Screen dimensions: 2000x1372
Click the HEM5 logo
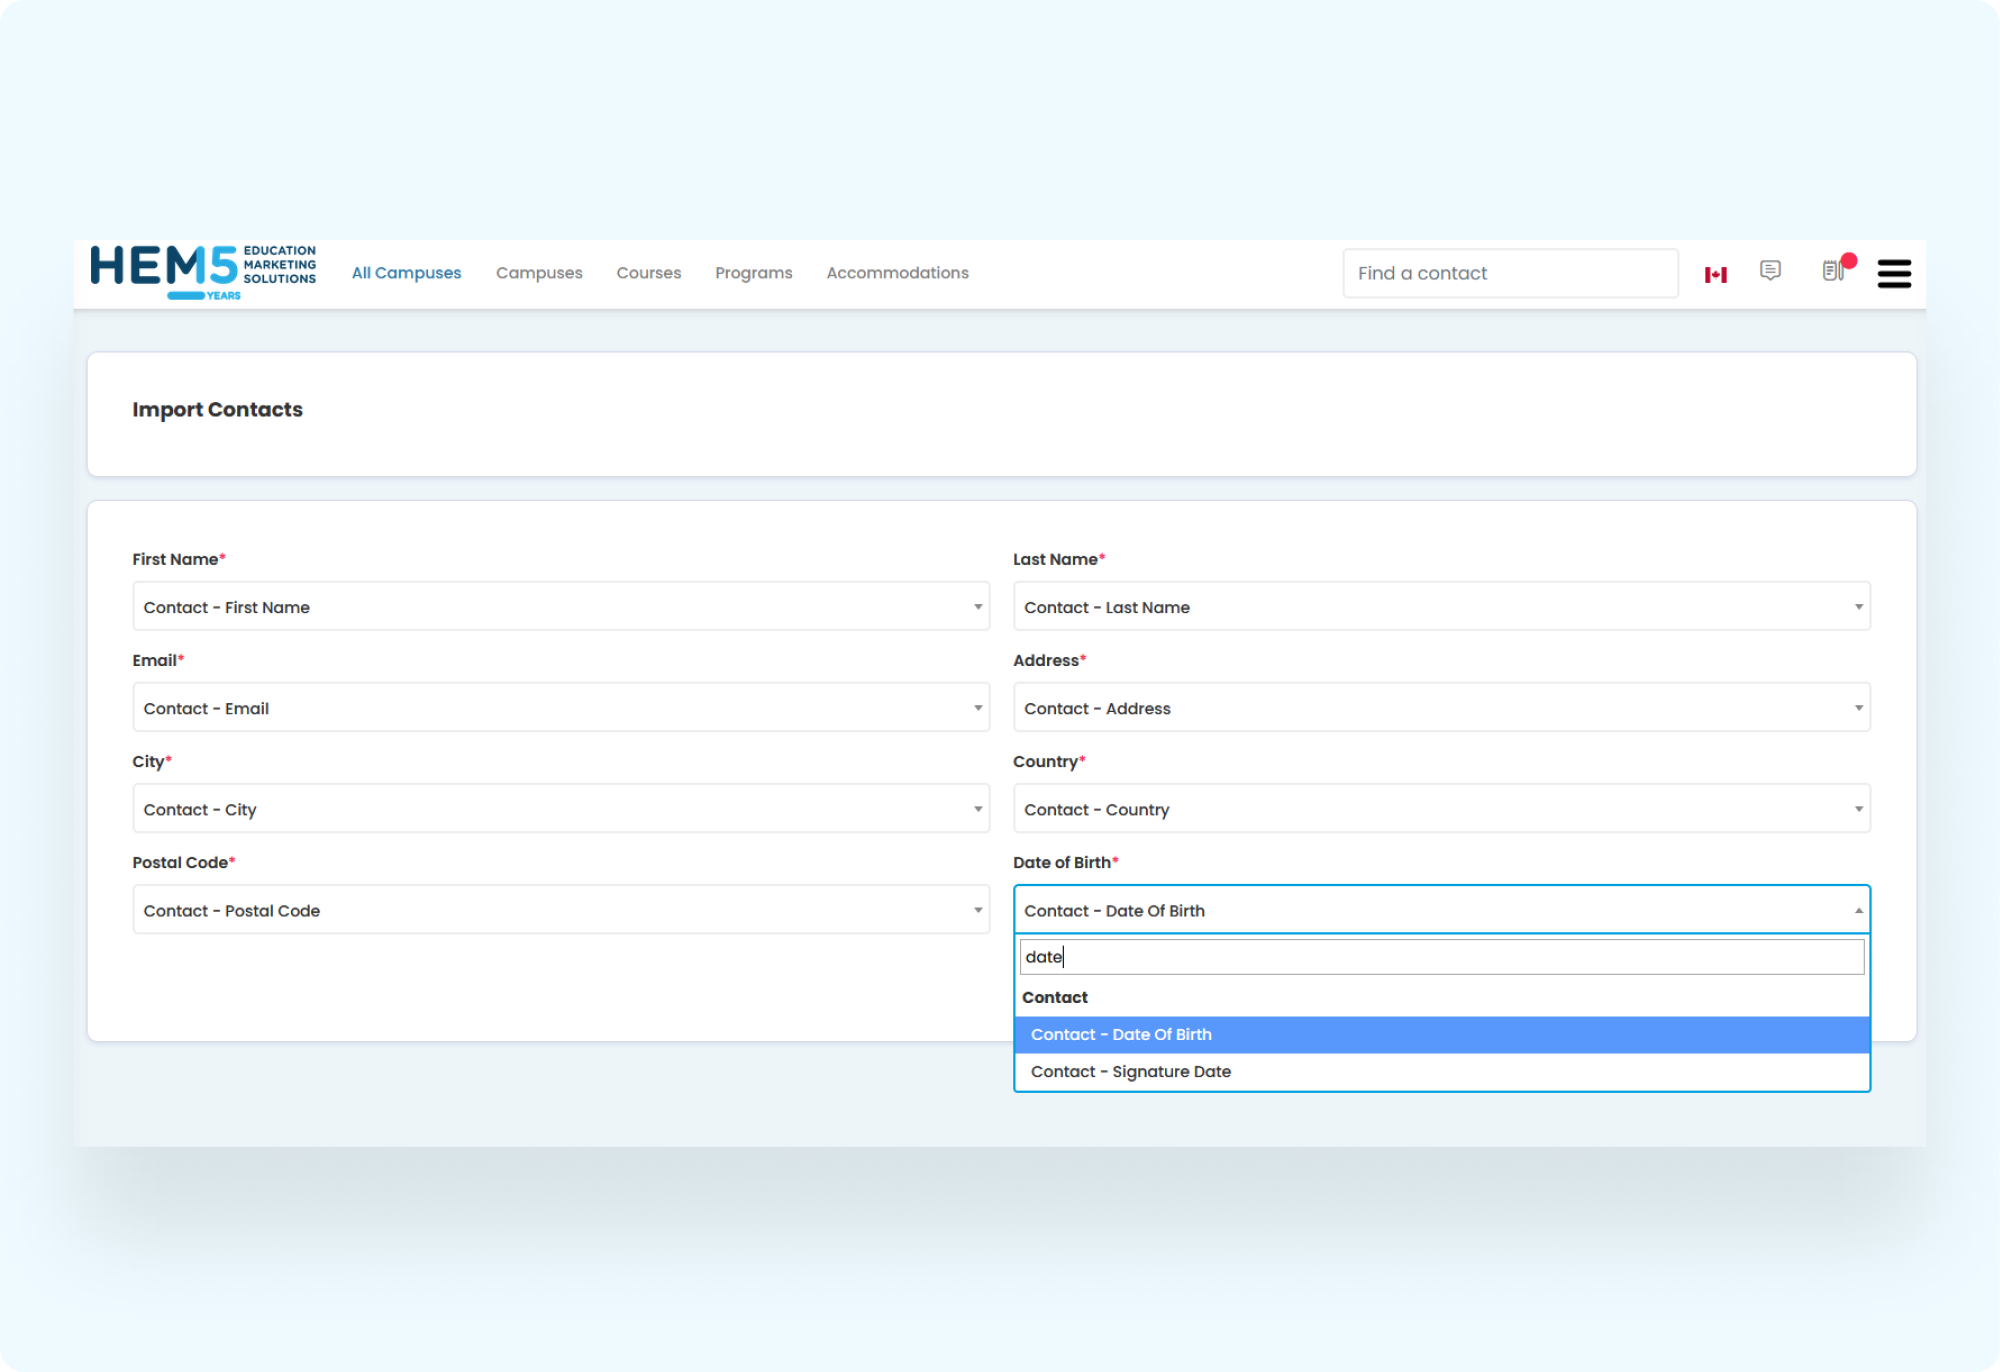pyautogui.click(x=203, y=272)
